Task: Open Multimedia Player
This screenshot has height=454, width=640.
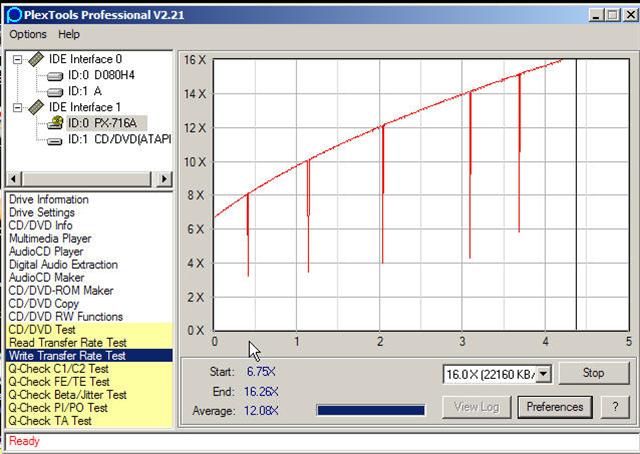Action: [x=50, y=239]
